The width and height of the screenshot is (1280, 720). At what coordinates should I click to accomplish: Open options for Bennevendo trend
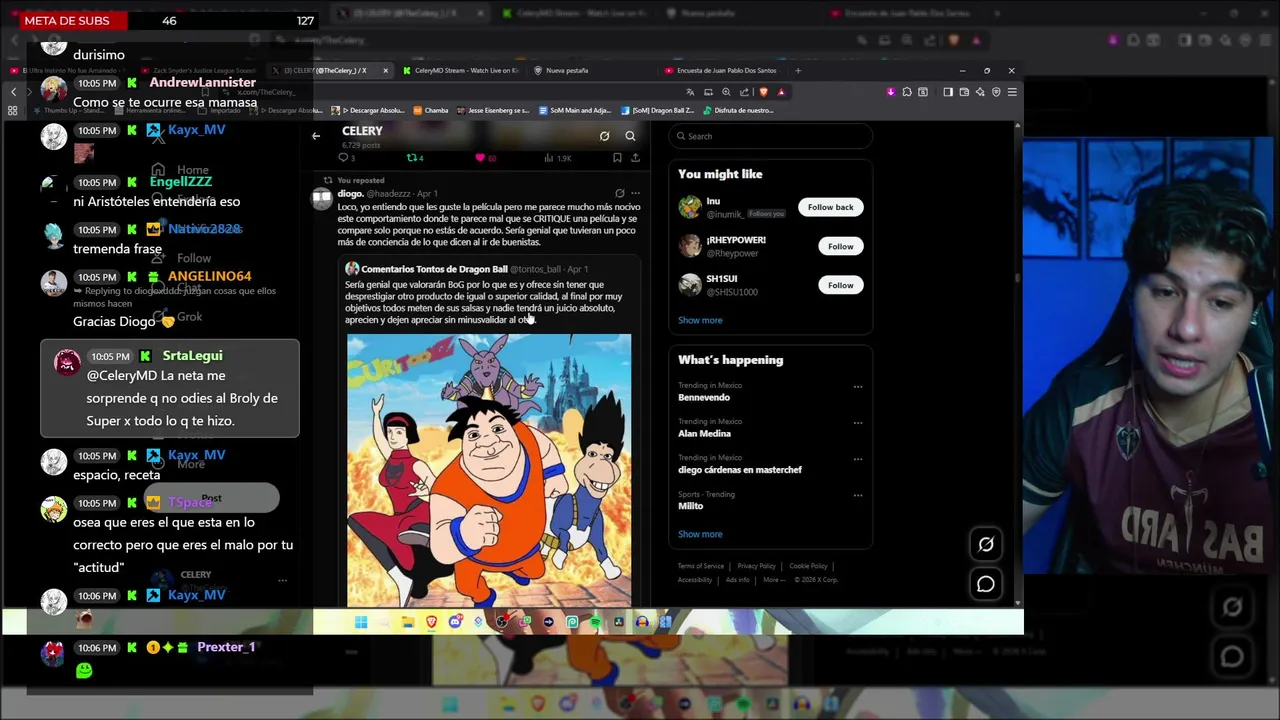pyautogui.click(x=858, y=387)
